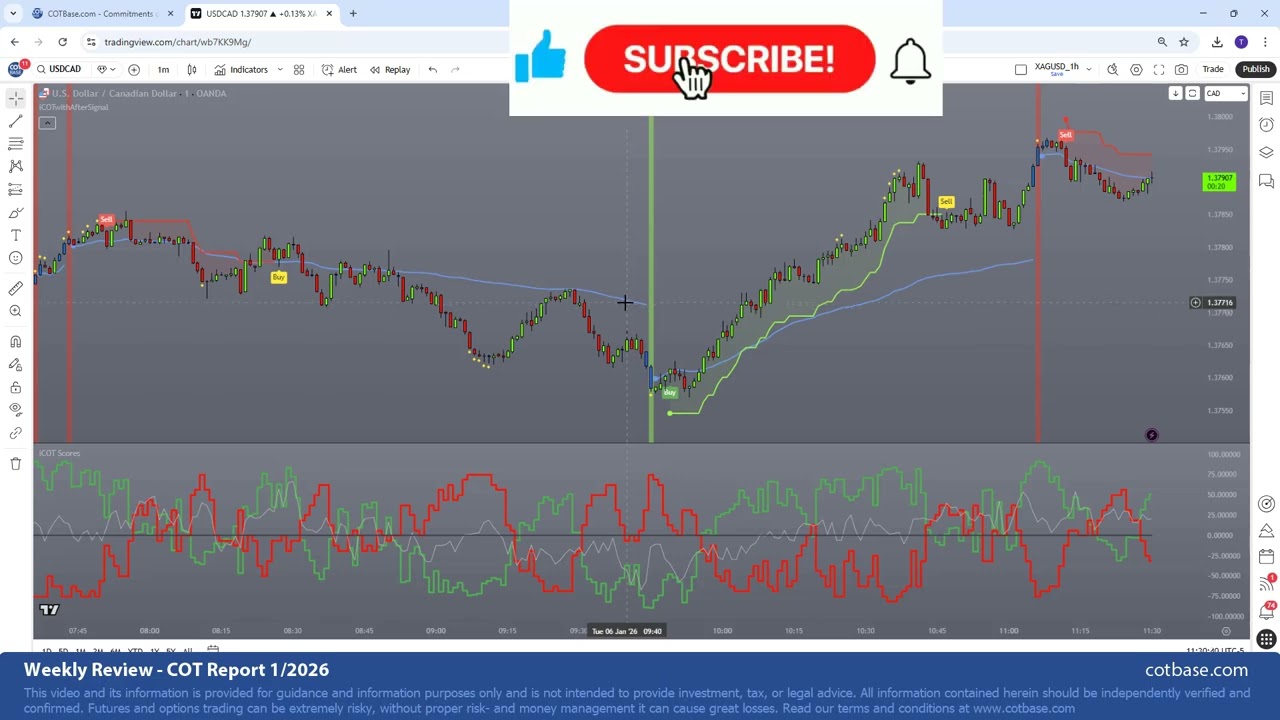1280x720 pixels.
Task: Click the drawing link chain icon
Action: (16, 433)
